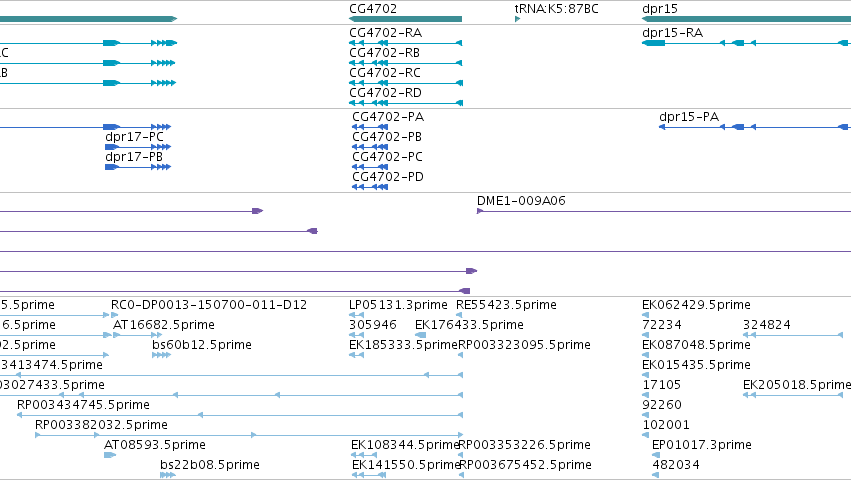The height and width of the screenshot is (480, 851).
Task: Click protein CG4702-PA label
Action: 388,117
